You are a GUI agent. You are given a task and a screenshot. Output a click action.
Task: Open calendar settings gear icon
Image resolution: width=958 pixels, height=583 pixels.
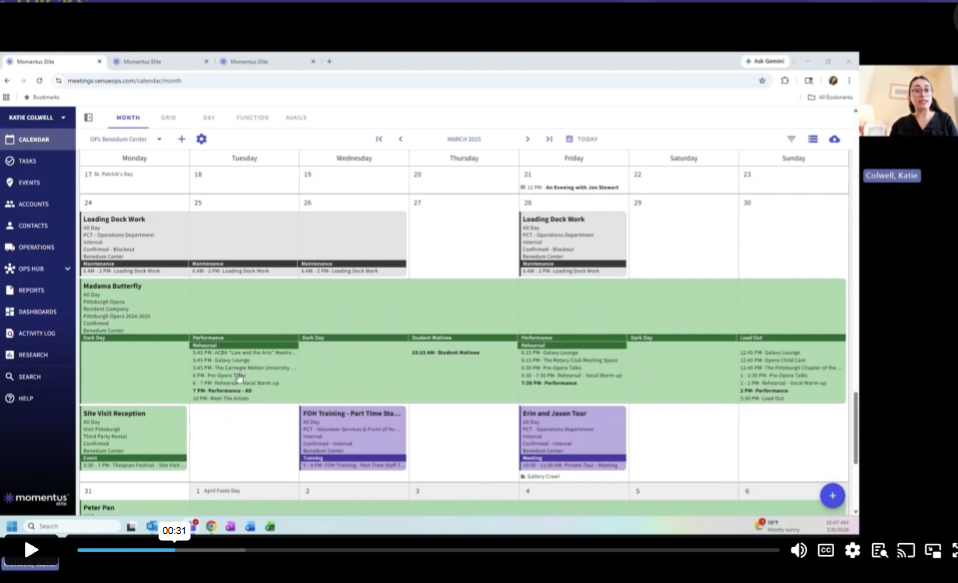click(202, 139)
